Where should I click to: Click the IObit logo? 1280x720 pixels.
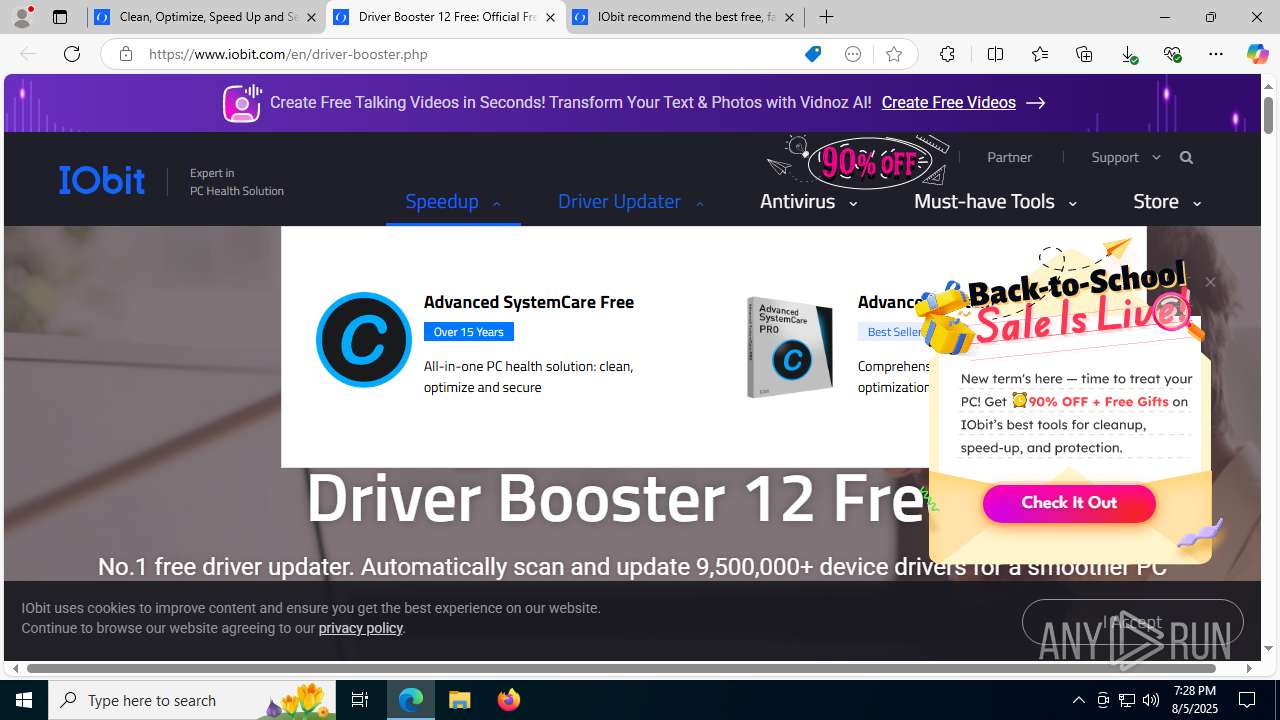[x=102, y=180]
